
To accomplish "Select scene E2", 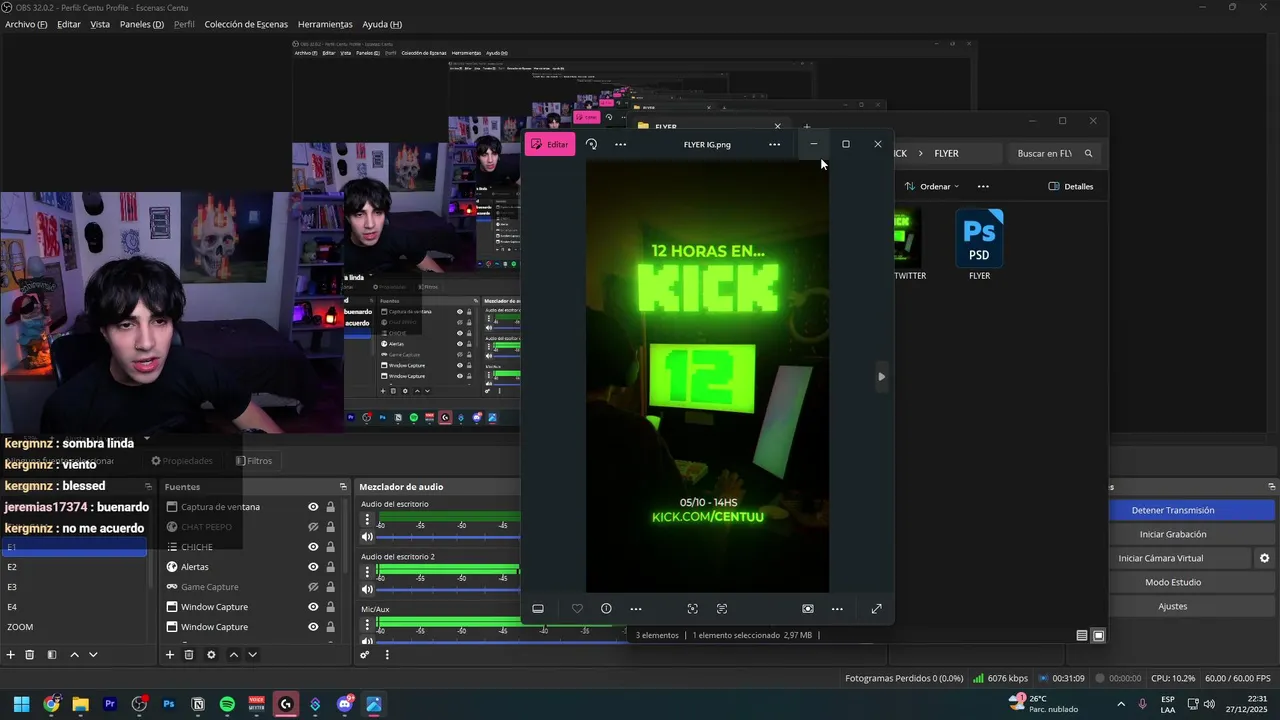I will click(75, 567).
